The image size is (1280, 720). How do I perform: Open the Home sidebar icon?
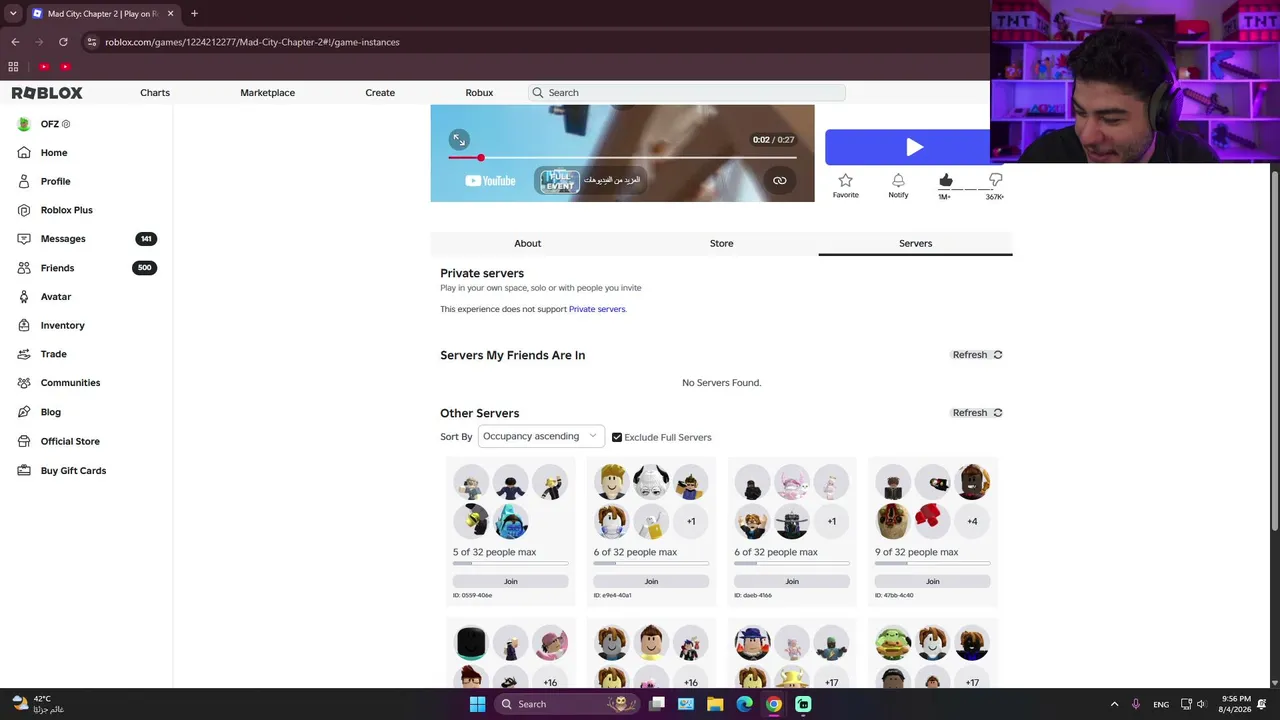[24, 153]
